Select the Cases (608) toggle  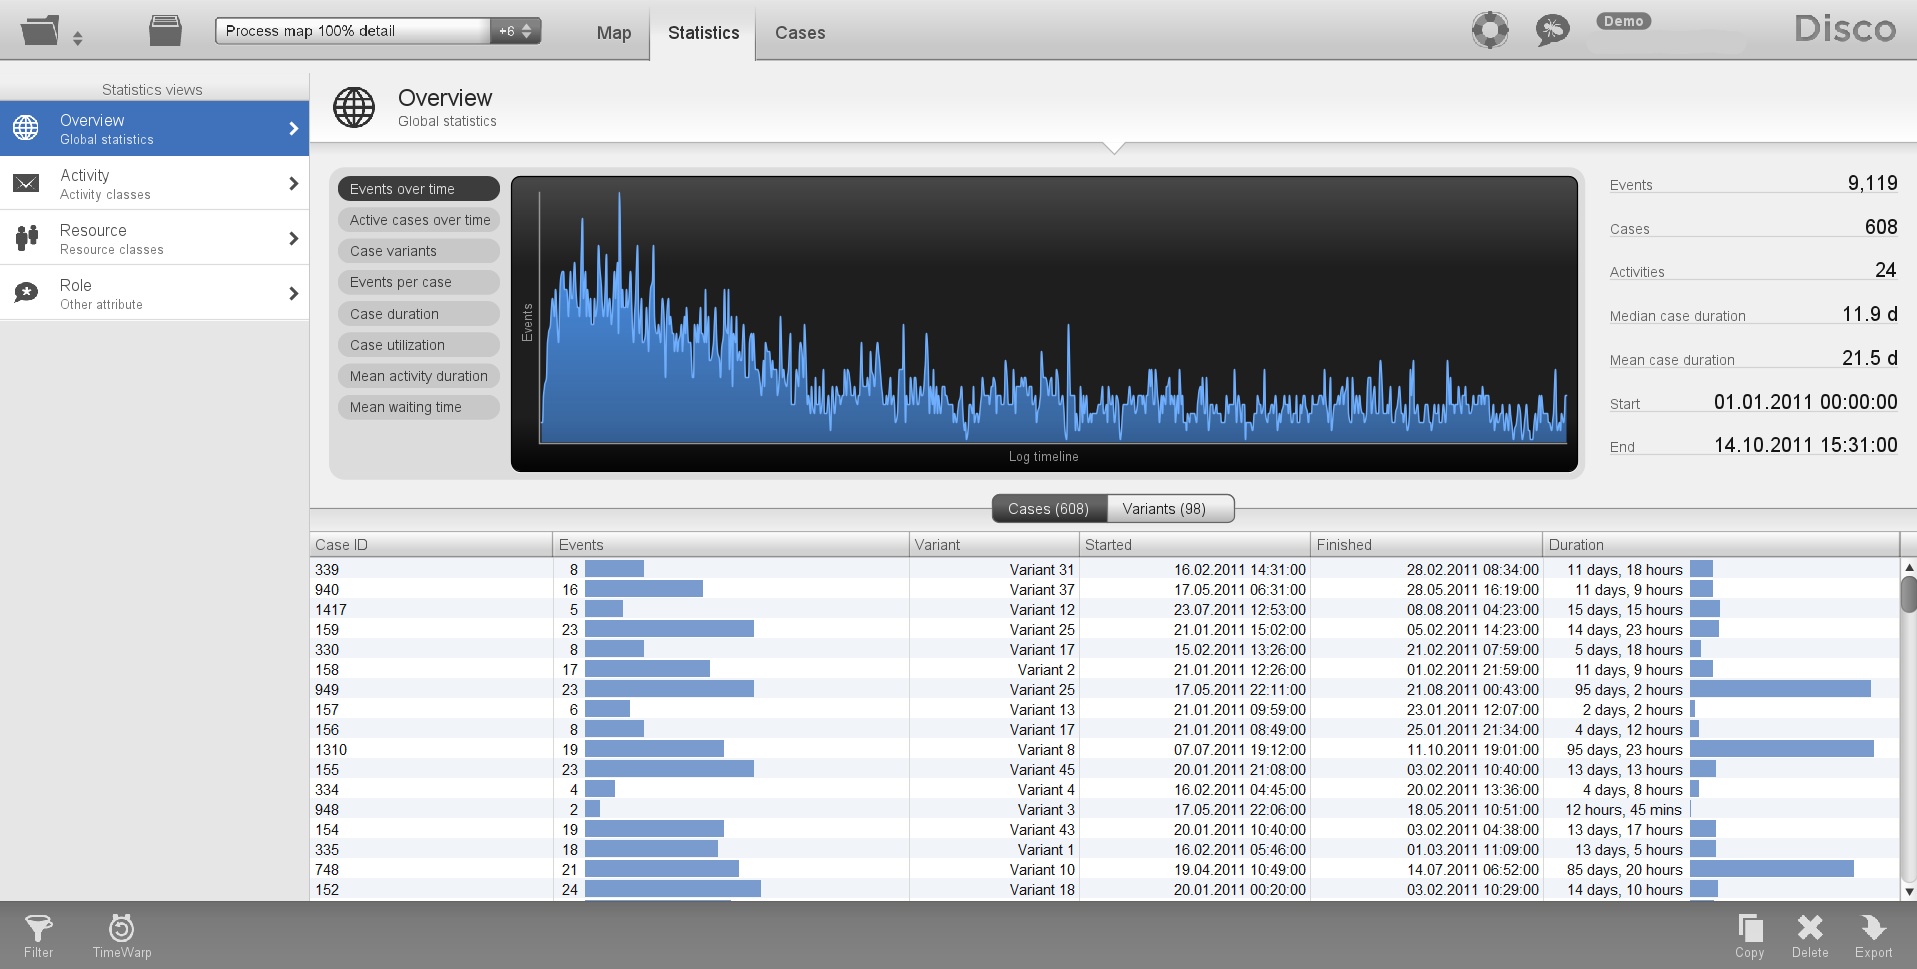coord(1048,509)
